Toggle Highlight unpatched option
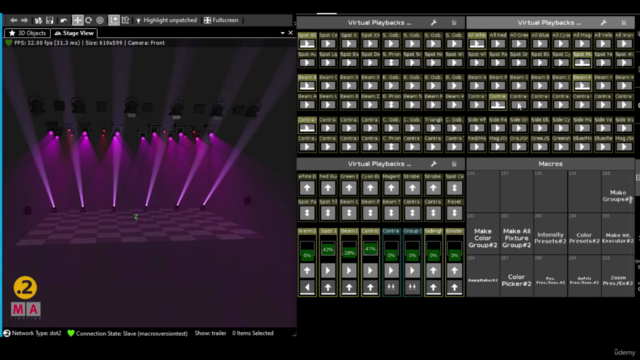 pyautogui.click(x=166, y=20)
